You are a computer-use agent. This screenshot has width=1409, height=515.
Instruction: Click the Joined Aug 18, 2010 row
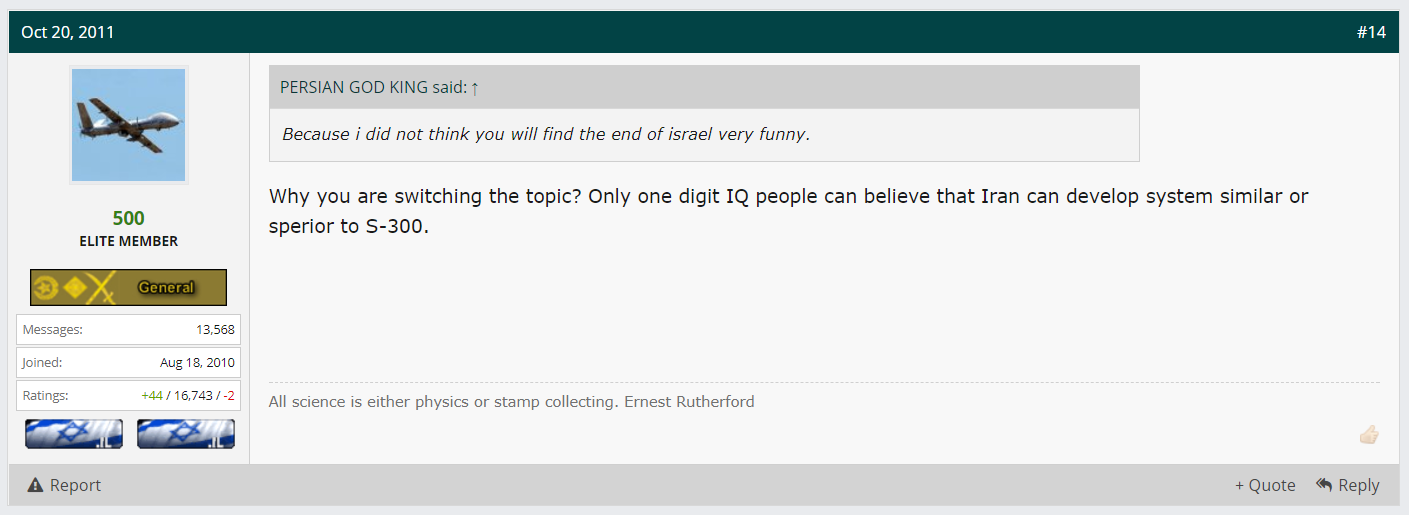point(128,362)
